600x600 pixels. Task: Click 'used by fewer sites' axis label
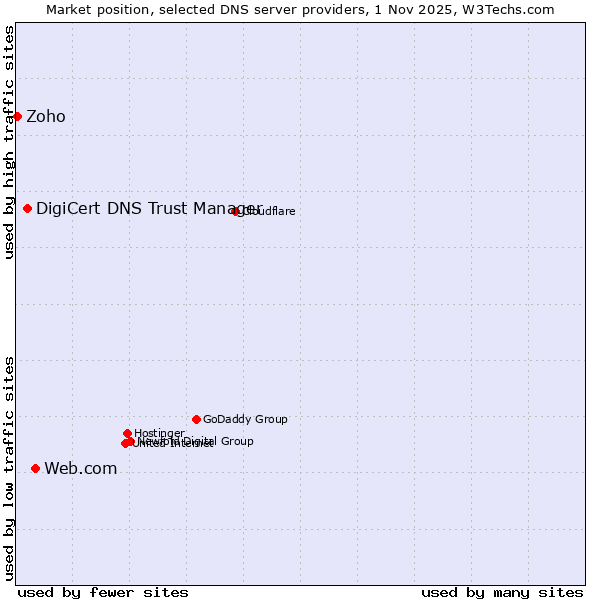coord(103,592)
